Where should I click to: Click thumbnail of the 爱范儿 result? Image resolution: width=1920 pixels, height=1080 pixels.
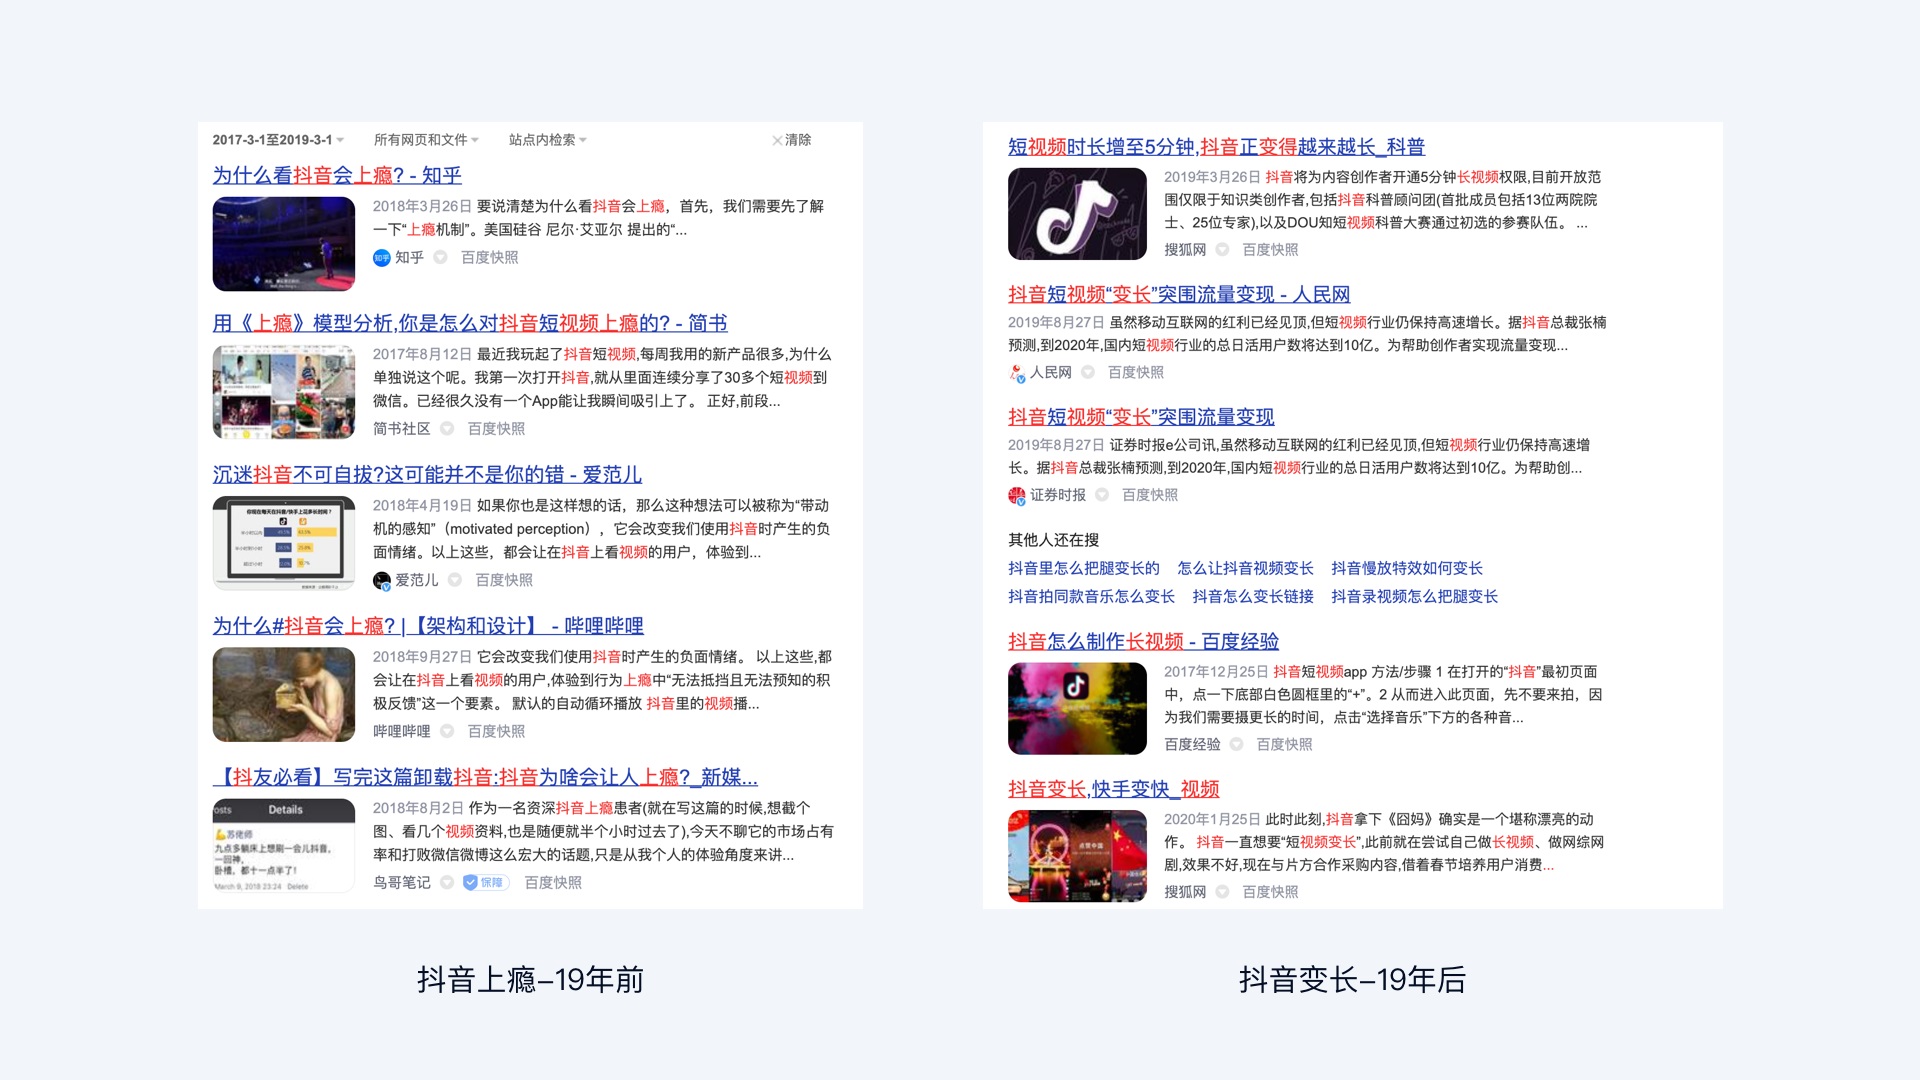pos(284,543)
